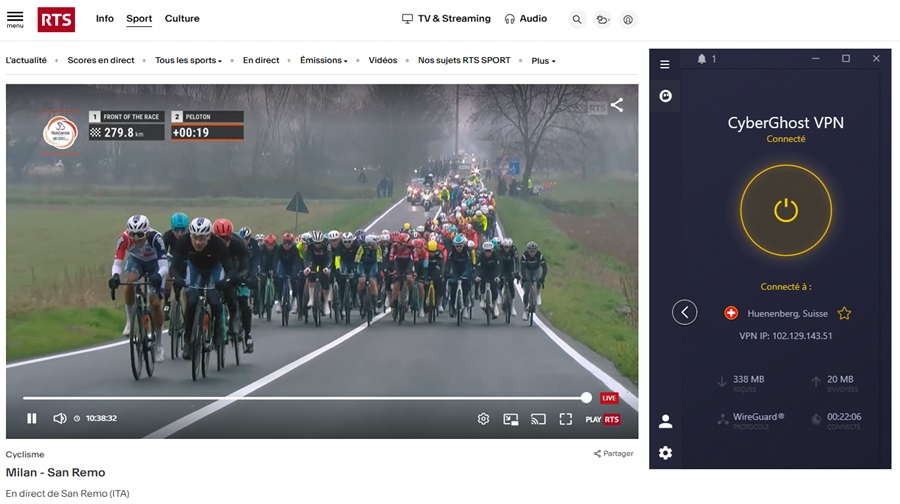Open the Info tab

[x=104, y=18]
